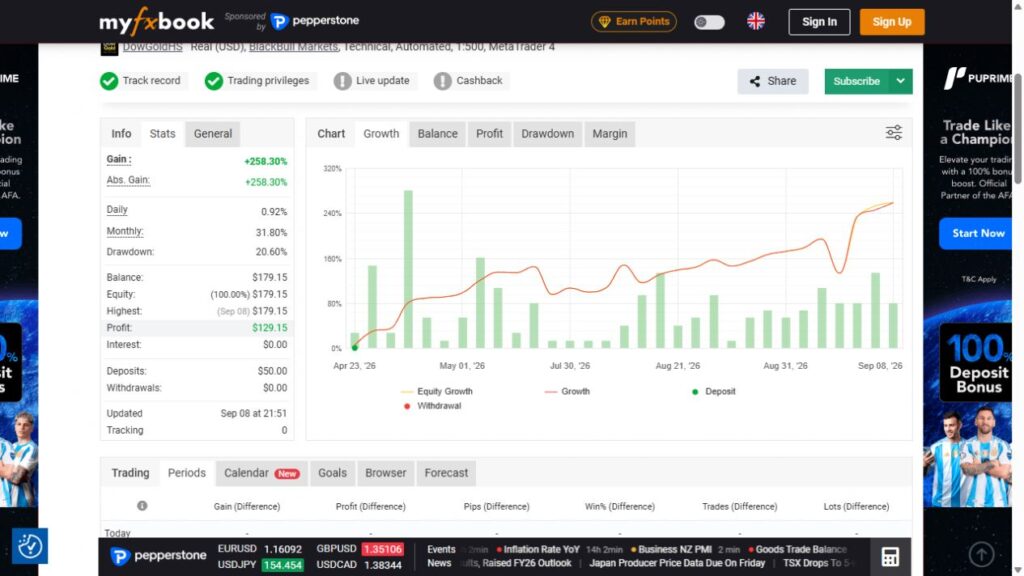Open chart settings sliders icon
1024x576 pixels.
tap(893, 133)
